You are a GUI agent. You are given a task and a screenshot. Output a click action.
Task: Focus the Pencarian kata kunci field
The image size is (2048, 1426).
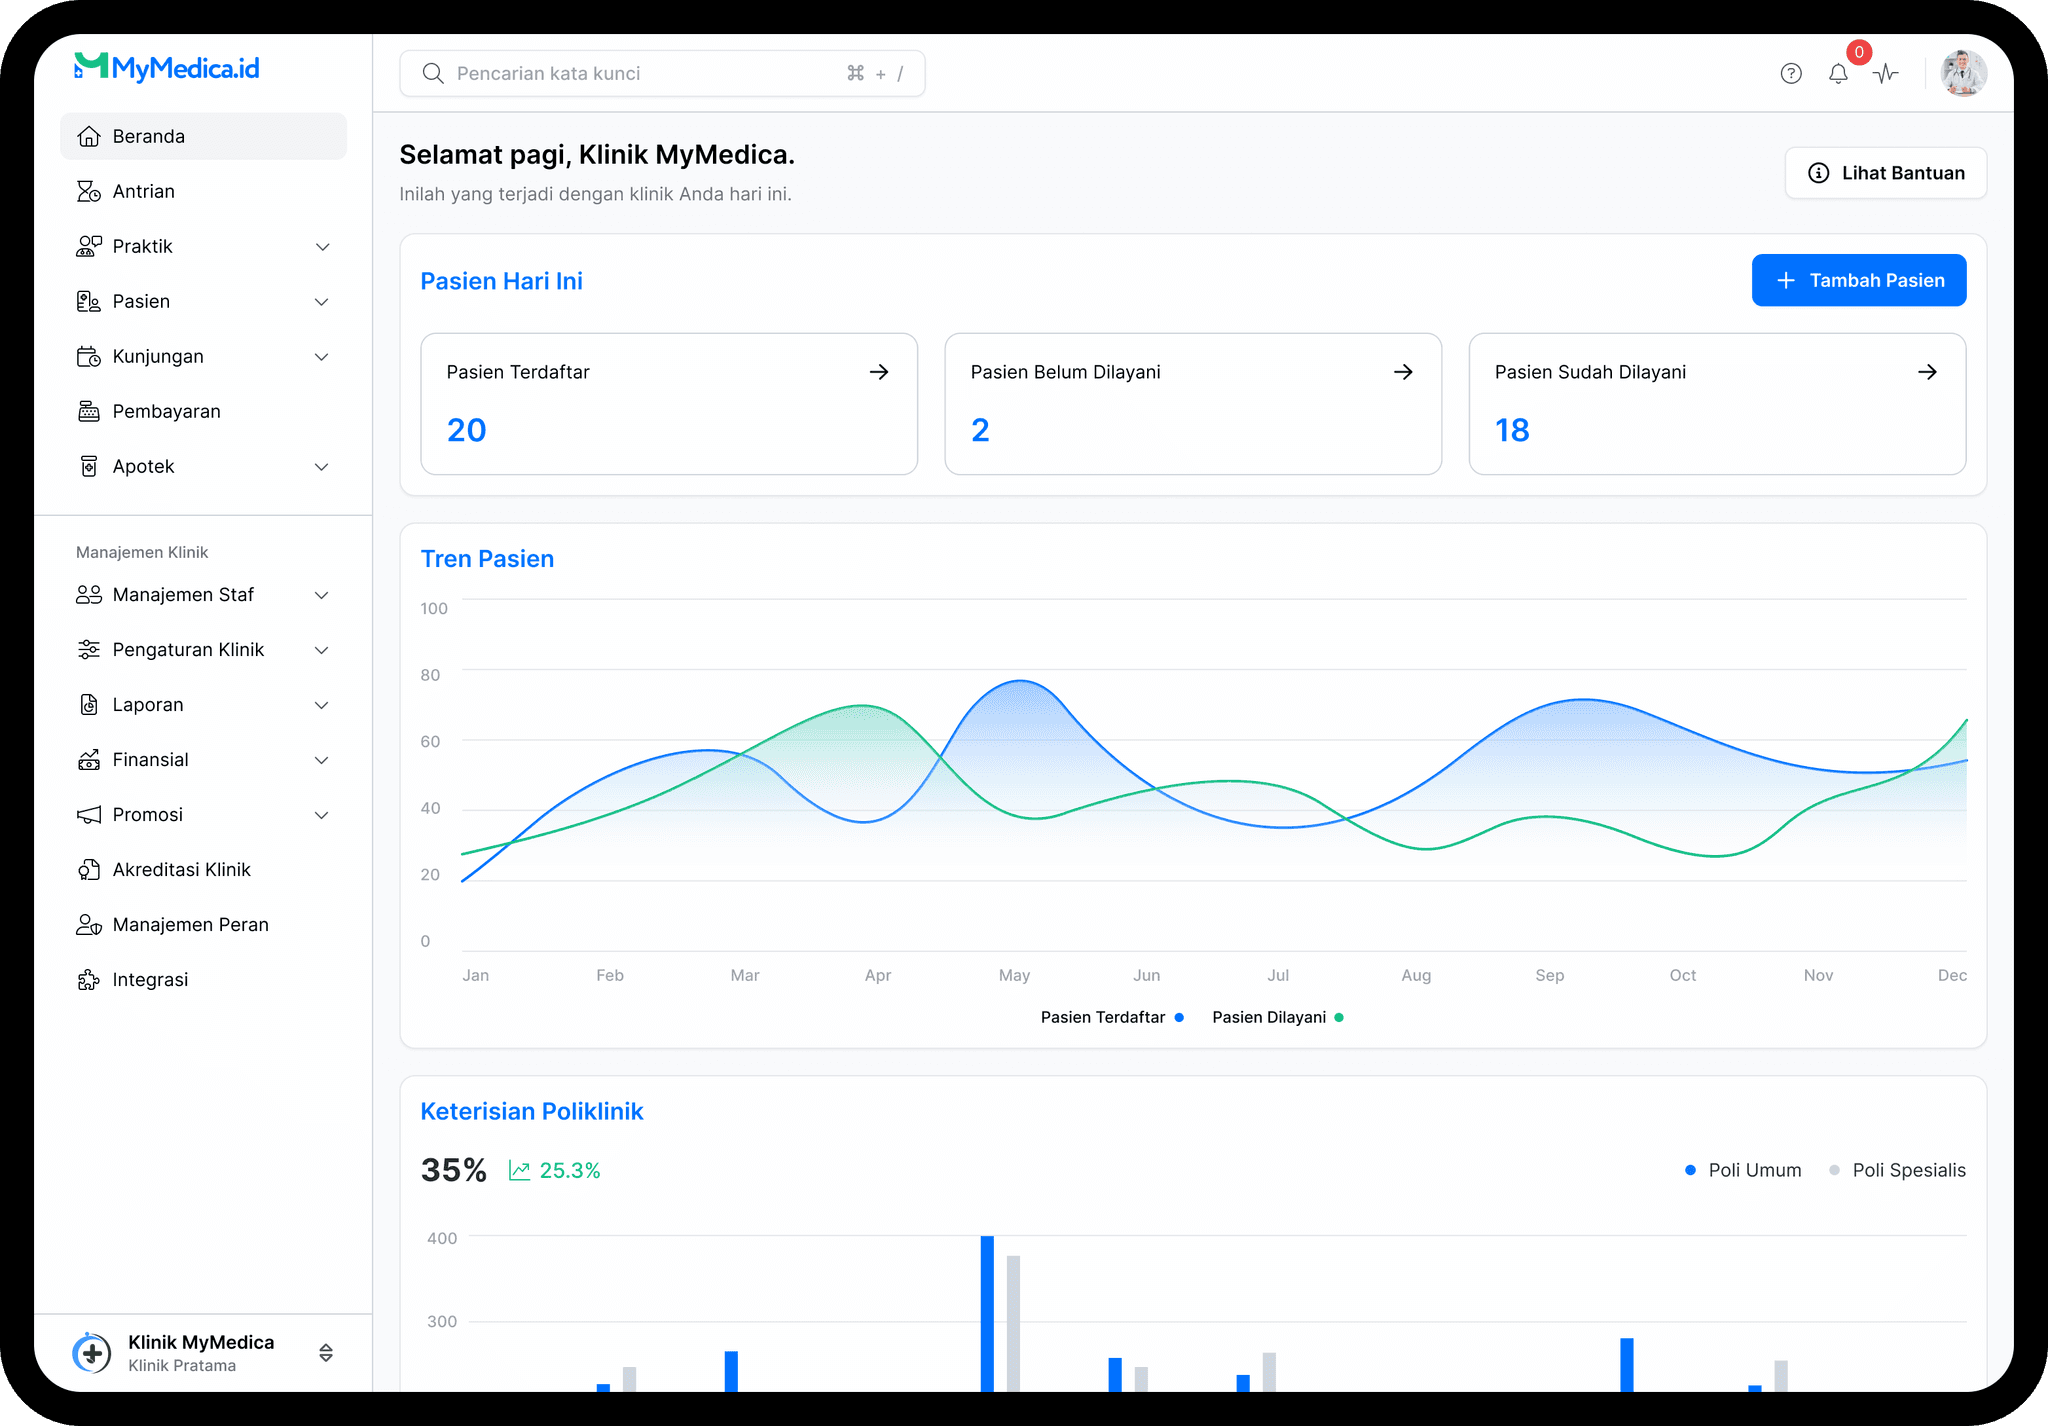pos(662,73)
